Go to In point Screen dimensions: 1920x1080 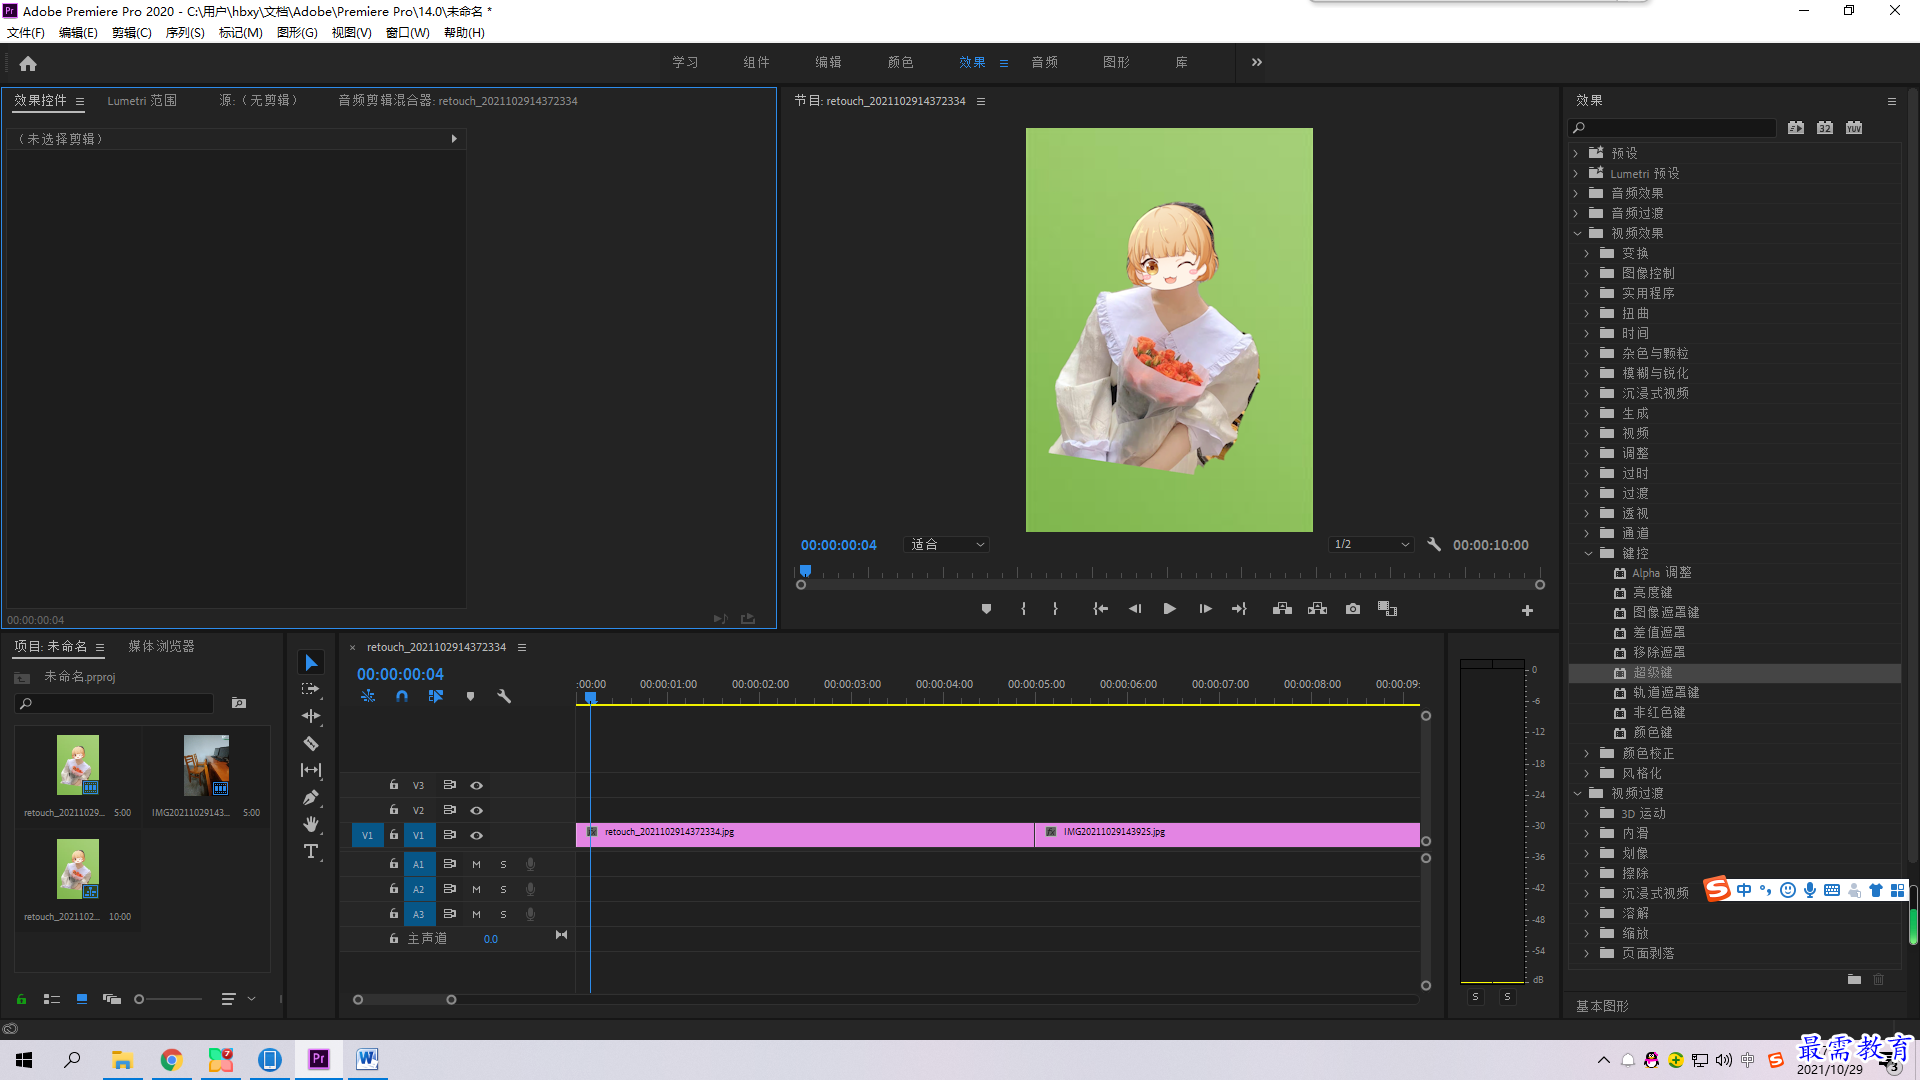pyautogui.click(x=1100, y=609)
